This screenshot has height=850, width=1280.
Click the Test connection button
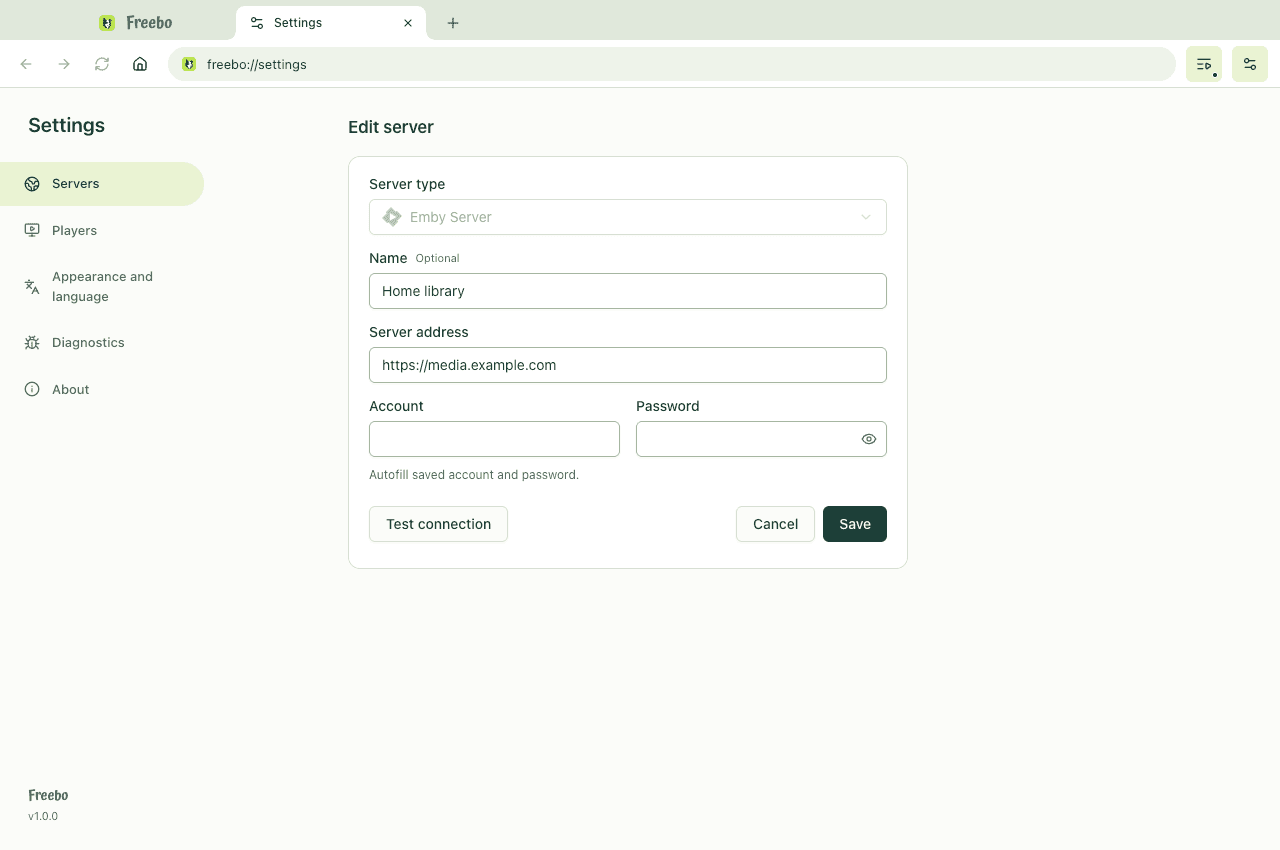click(x=438, y=524)
